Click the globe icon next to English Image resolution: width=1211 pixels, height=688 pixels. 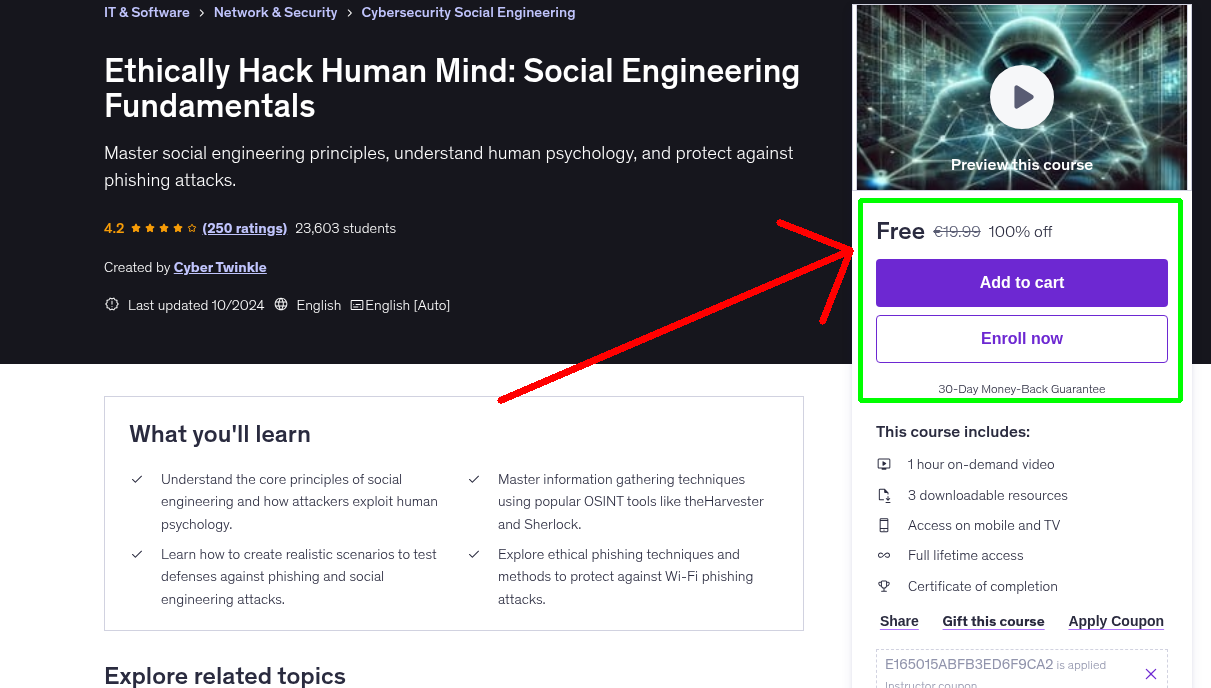click(280, 304)
